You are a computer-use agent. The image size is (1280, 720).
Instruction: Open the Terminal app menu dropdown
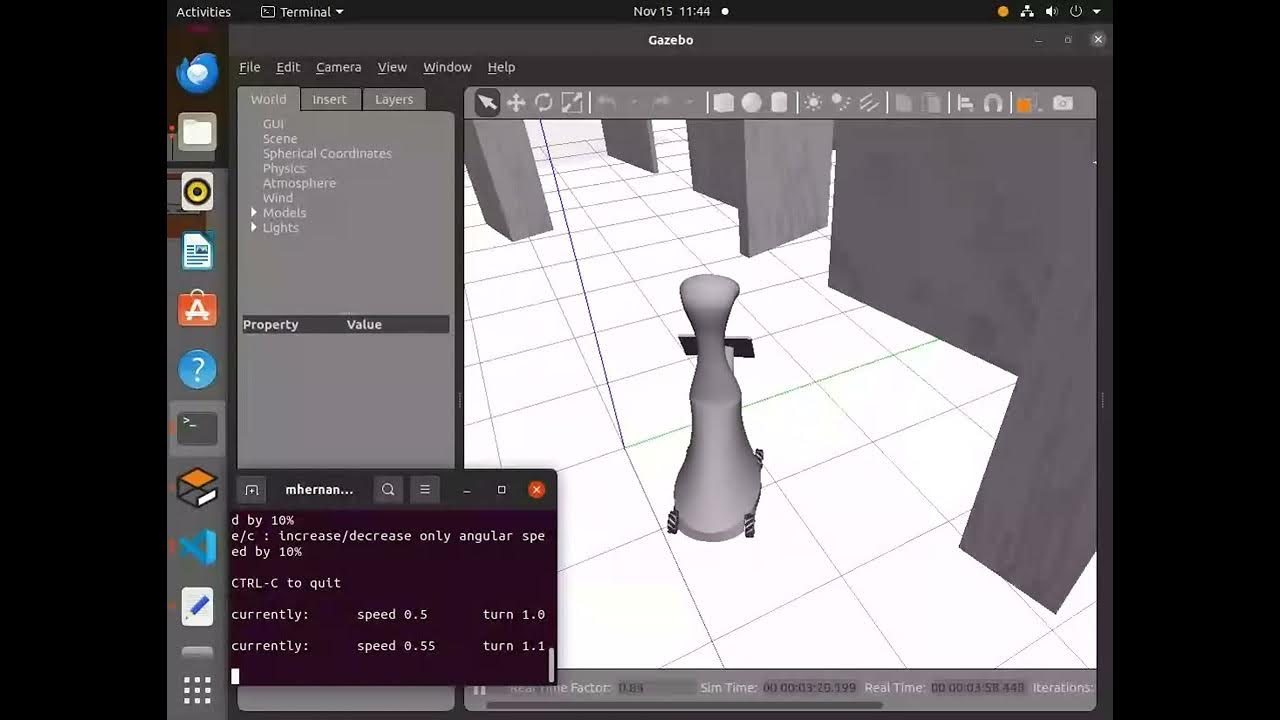(302, 12)
